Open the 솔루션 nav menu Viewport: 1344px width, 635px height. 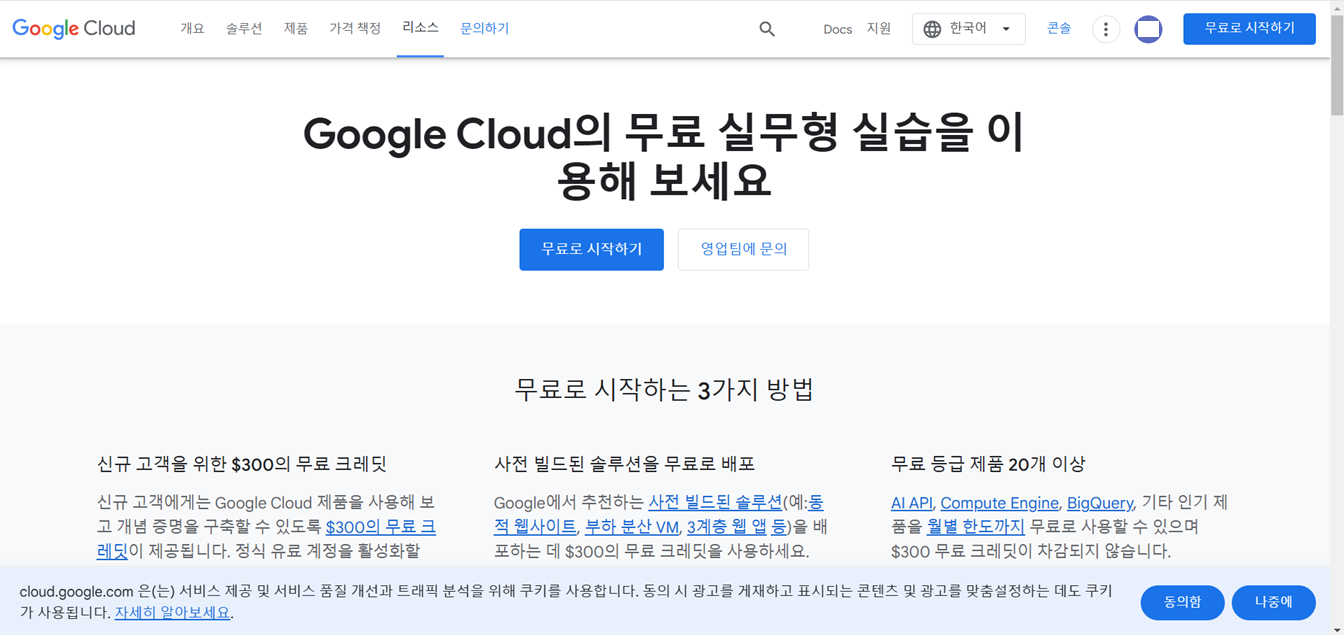coord(244,29)
